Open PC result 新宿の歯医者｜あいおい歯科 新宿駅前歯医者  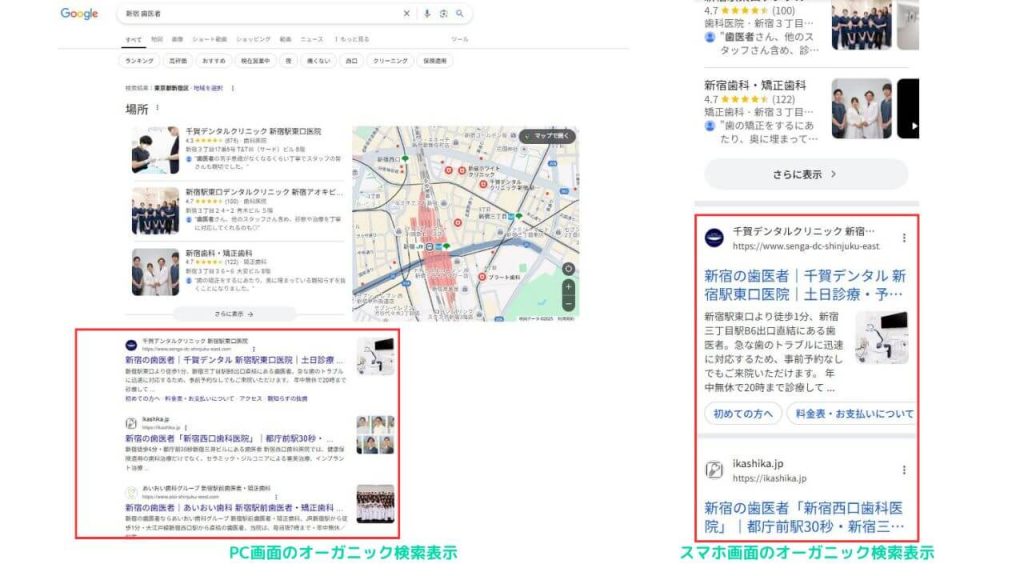[234, 507]
